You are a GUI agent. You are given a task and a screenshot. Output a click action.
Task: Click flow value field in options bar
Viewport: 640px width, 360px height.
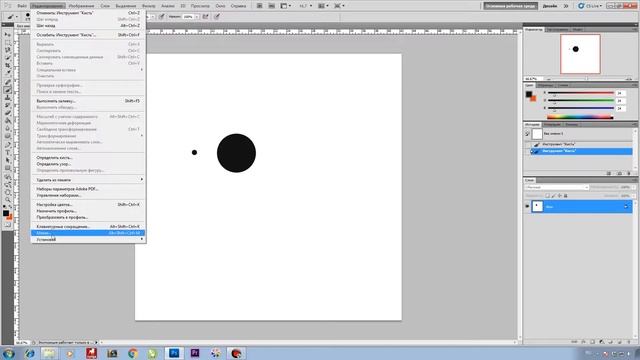tap(188, 17)
